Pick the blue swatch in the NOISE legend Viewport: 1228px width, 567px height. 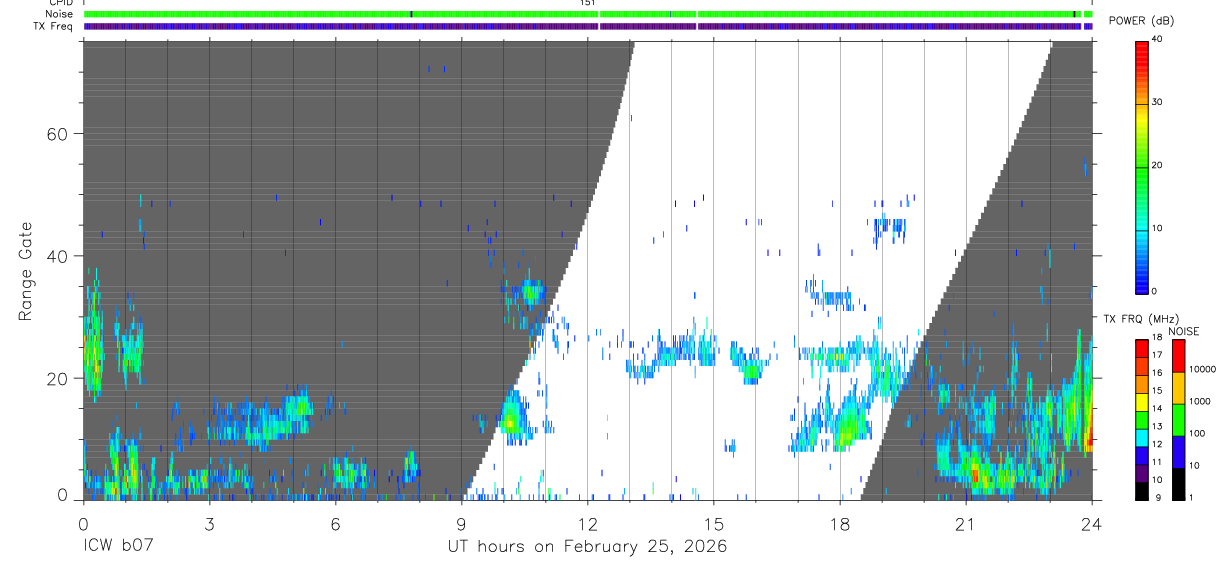pyautogui.click(x=1178, y=451)
